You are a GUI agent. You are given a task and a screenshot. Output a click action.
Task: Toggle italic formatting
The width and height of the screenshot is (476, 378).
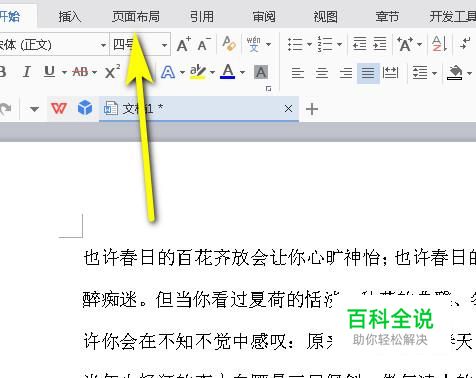point(26,71)
